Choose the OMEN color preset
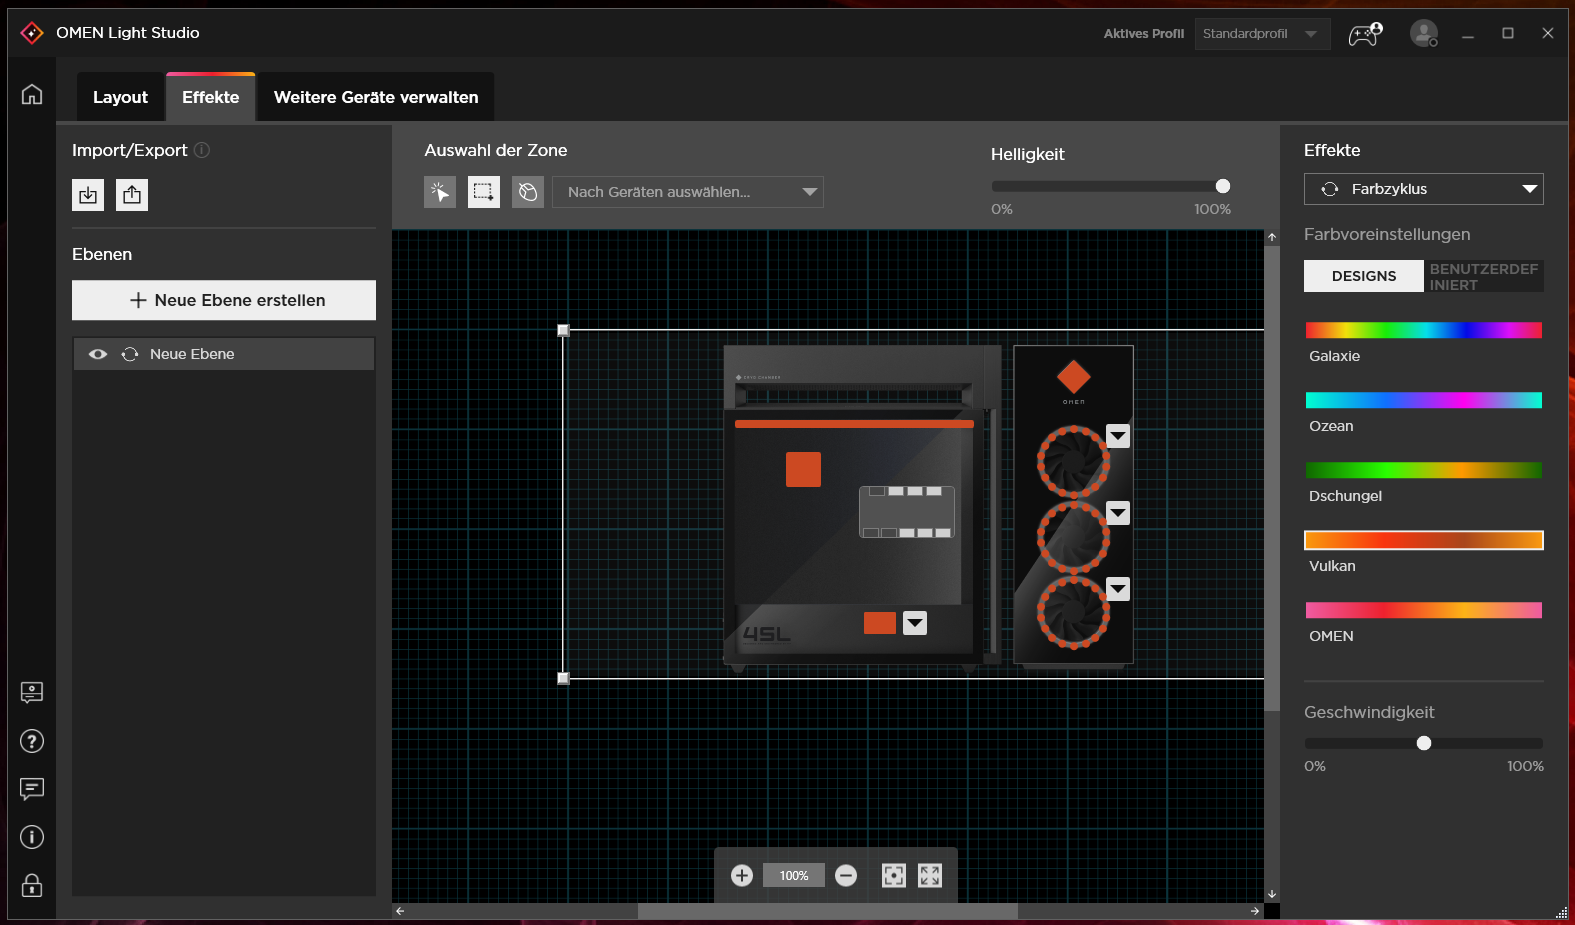Image resolution: width=1575 pixels, height=925 pixels. pyautogui.click(x=1424, y=610)
